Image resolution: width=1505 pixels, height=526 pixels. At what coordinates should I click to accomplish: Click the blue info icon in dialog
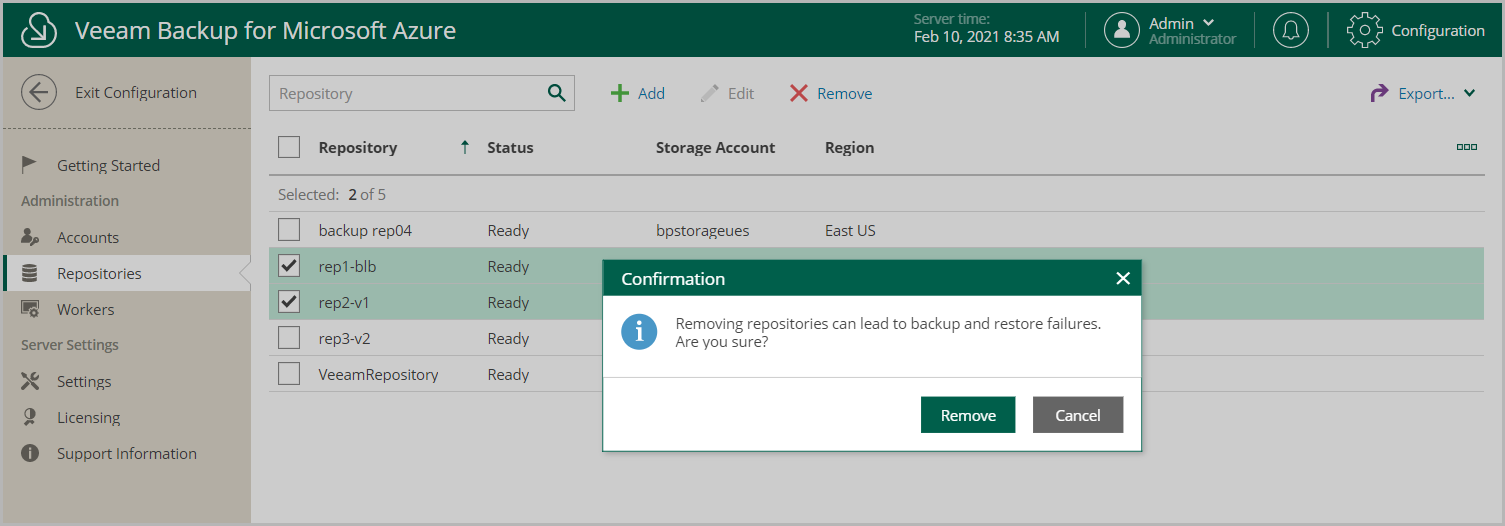[639, 332]
